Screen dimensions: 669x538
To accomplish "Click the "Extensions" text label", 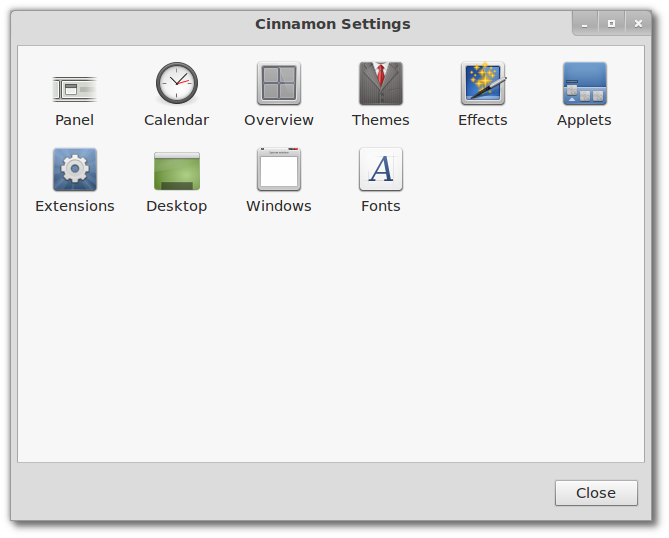I will tap(75, 206).
